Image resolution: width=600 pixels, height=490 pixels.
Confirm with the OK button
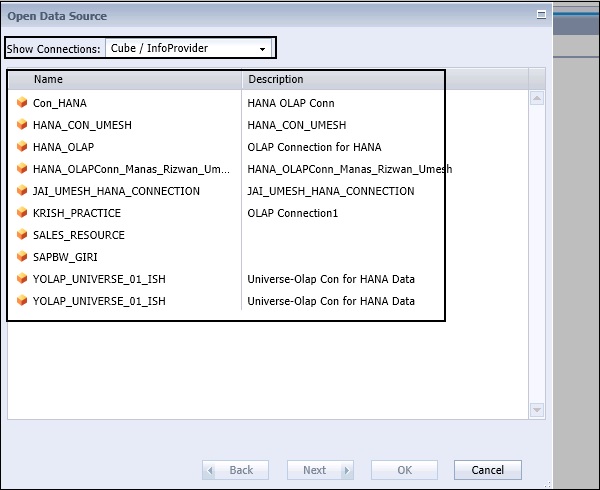[x=404, y=470]
